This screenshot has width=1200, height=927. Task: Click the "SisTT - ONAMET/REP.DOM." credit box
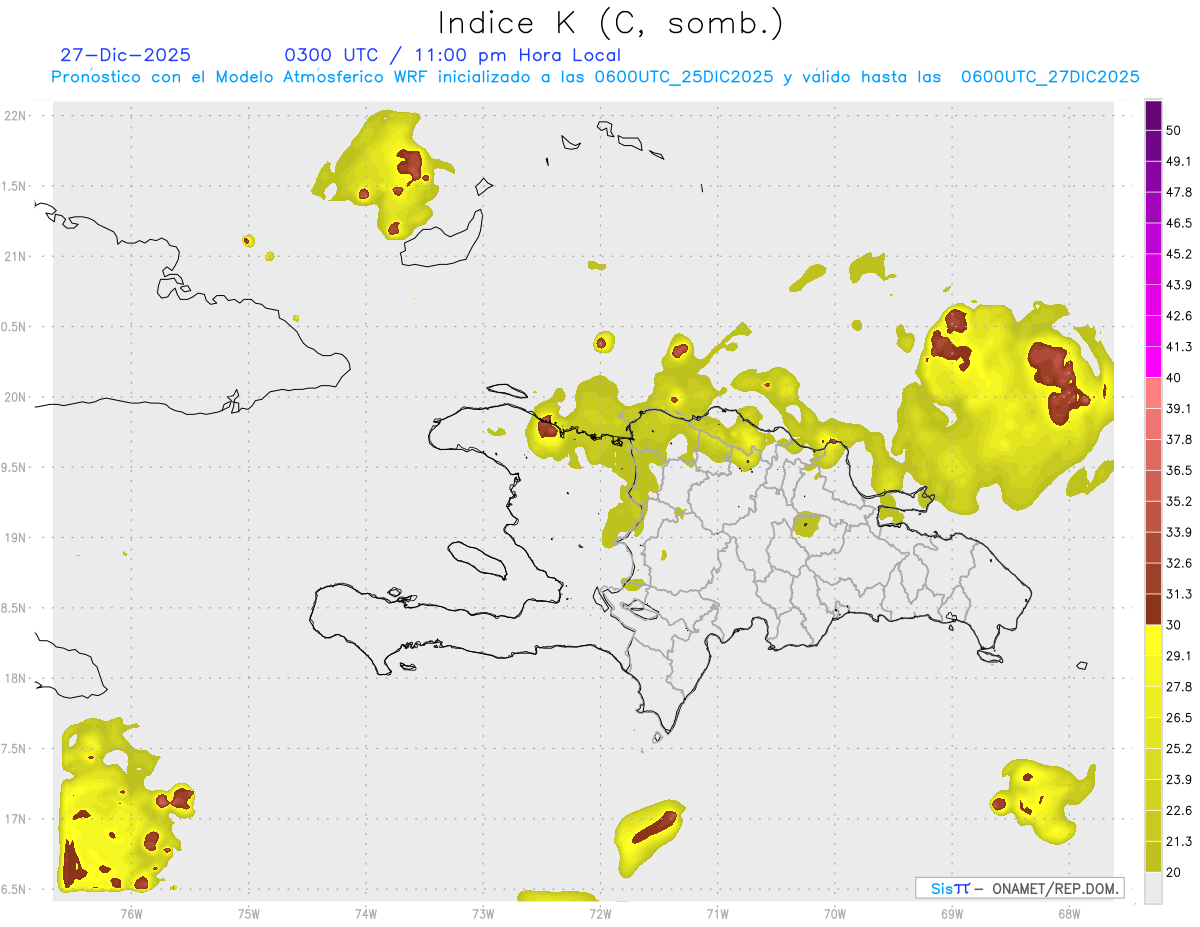coord(1020,888)
